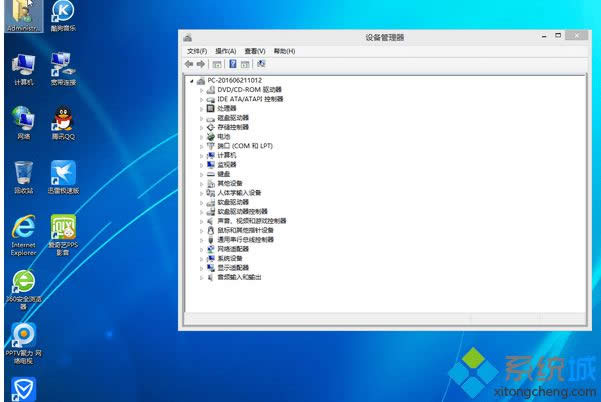601x402 pixels.
Task: Select the 网络 desktop icon
Action: click(x=24, y=123)
